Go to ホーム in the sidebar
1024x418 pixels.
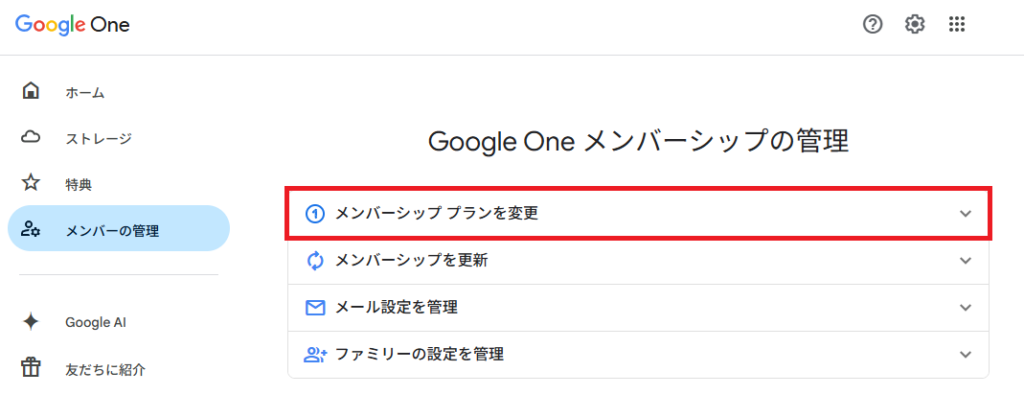point(85,93)
